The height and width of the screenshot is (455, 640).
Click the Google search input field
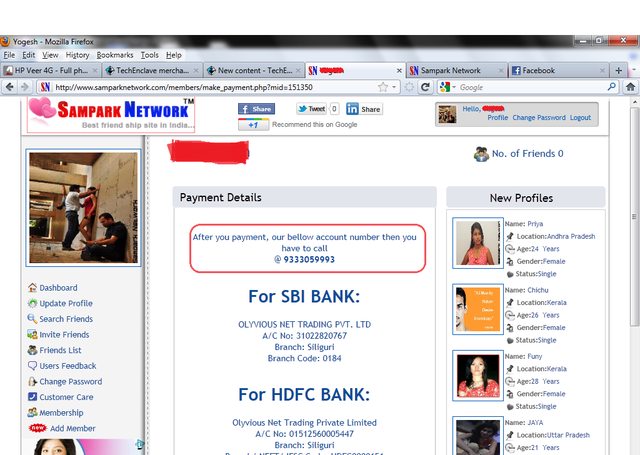click(x=531, y=87)
